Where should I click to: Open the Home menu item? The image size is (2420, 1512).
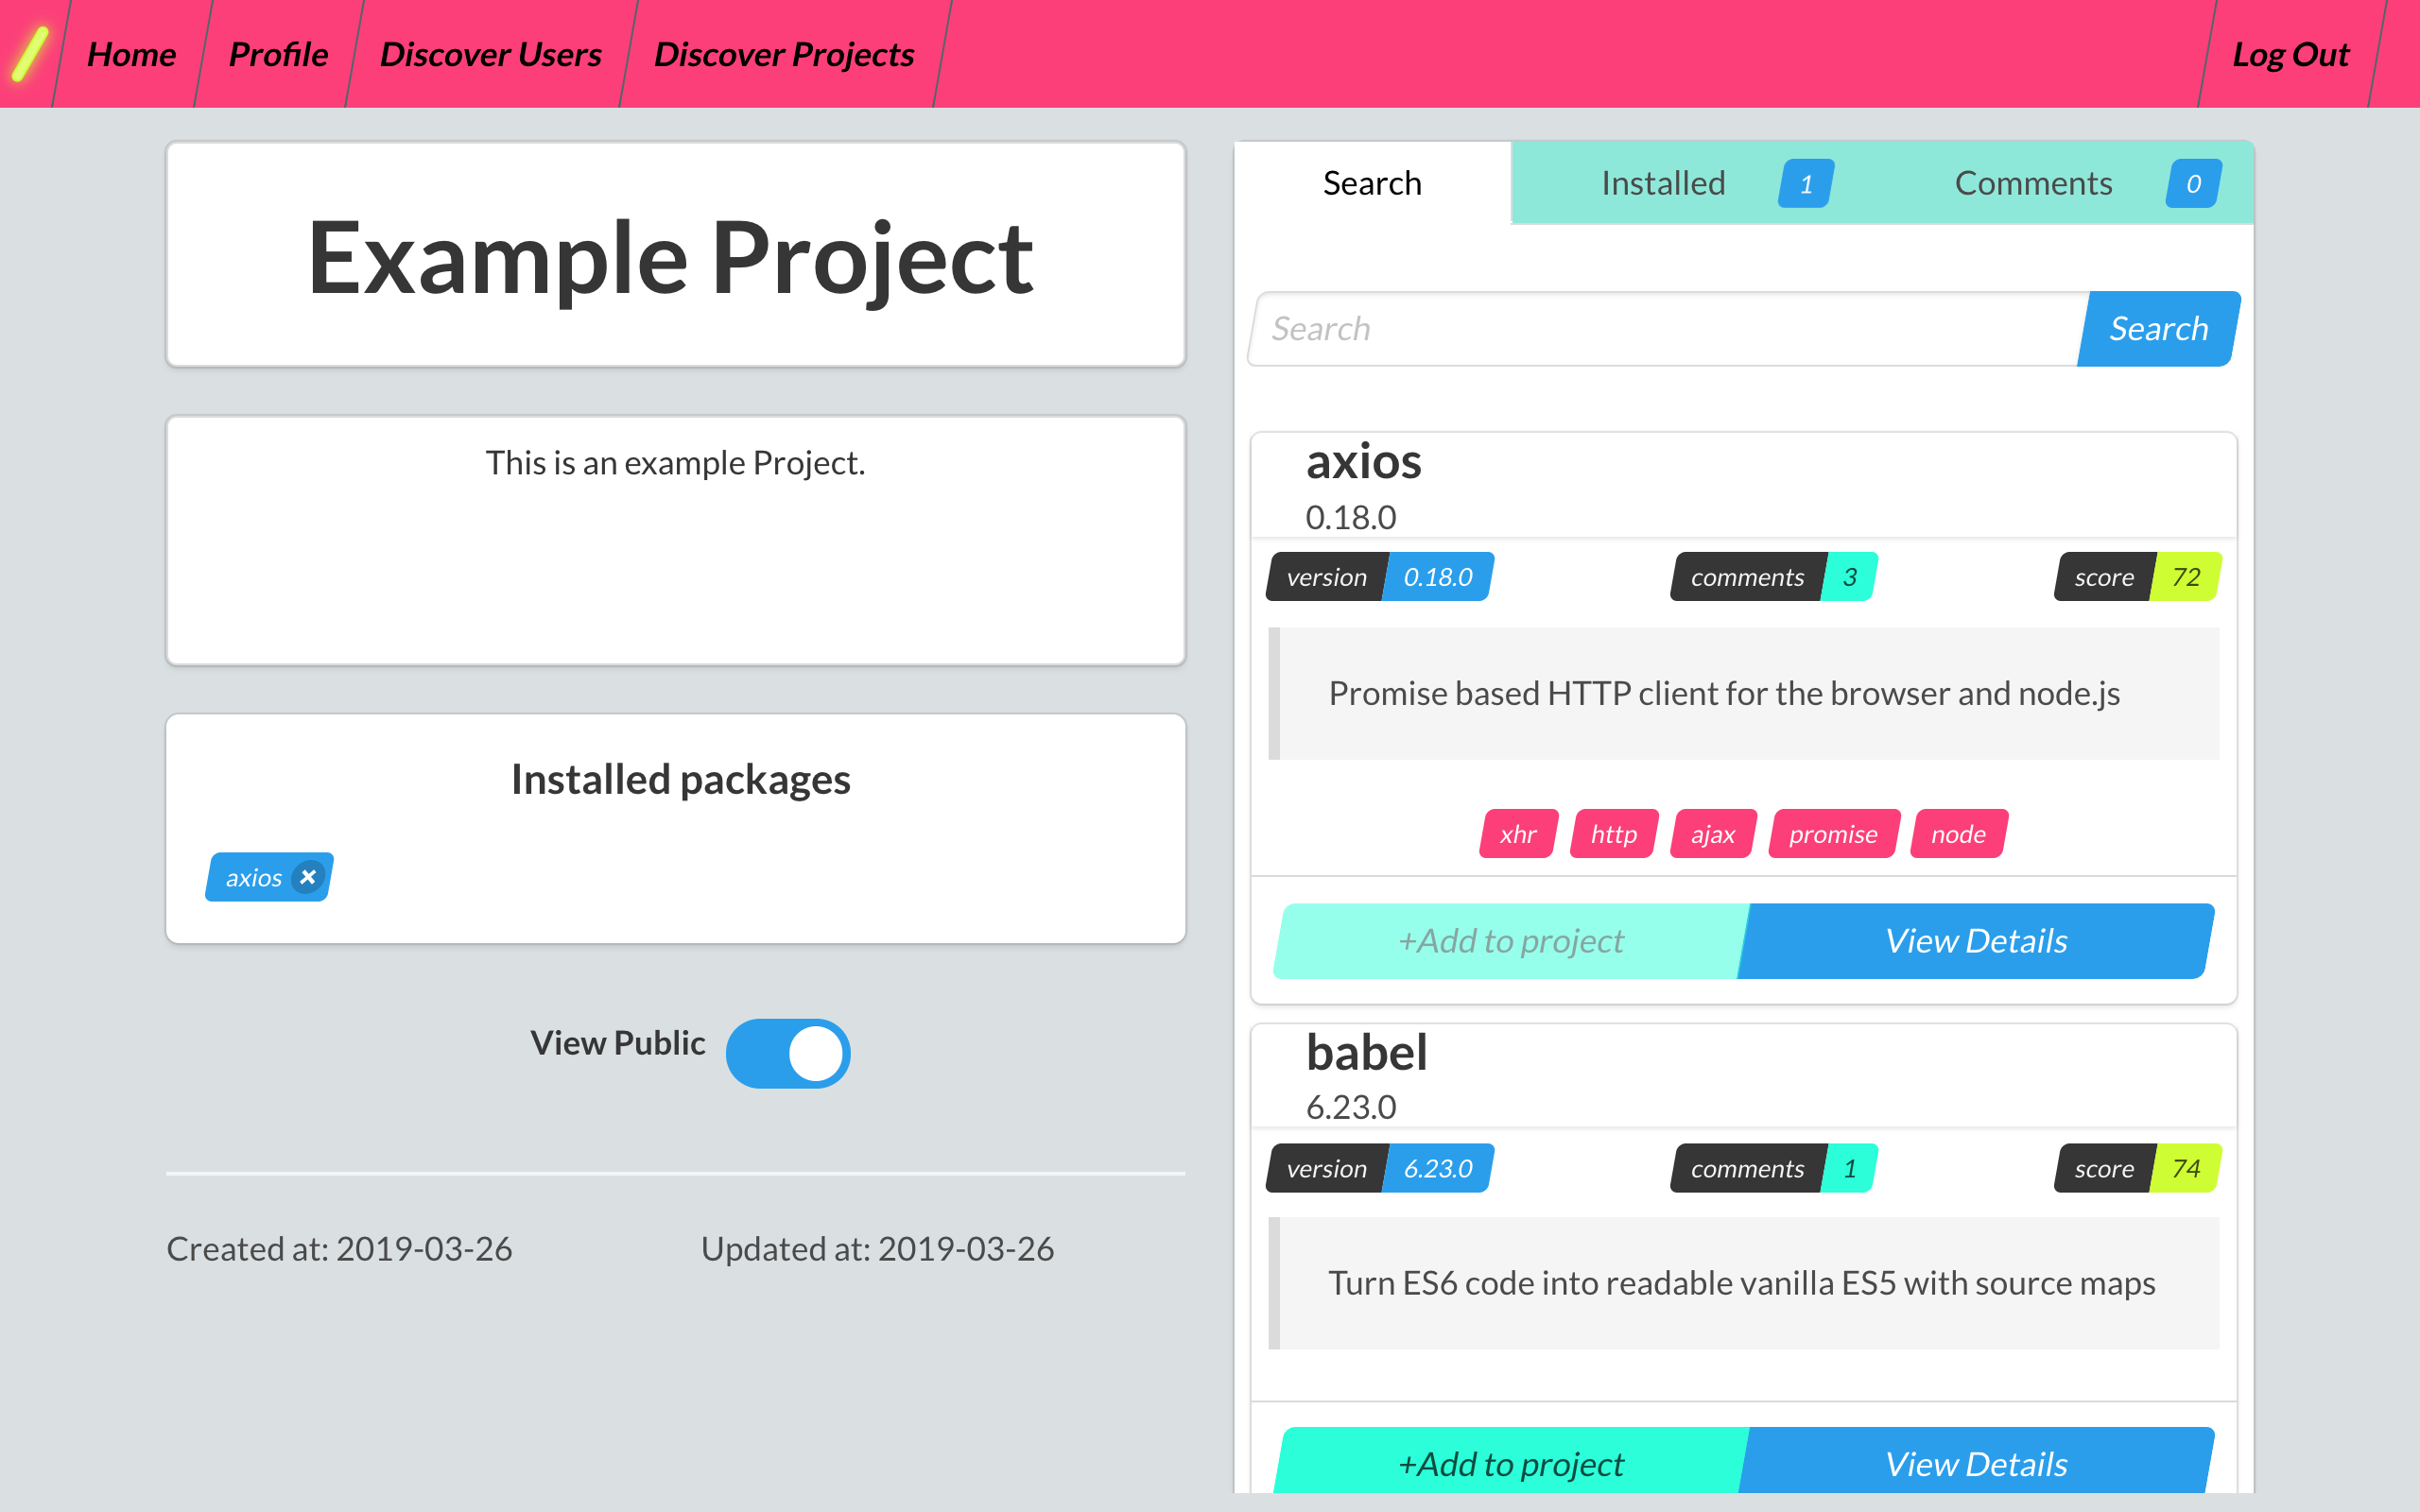[x=131, y=54]
